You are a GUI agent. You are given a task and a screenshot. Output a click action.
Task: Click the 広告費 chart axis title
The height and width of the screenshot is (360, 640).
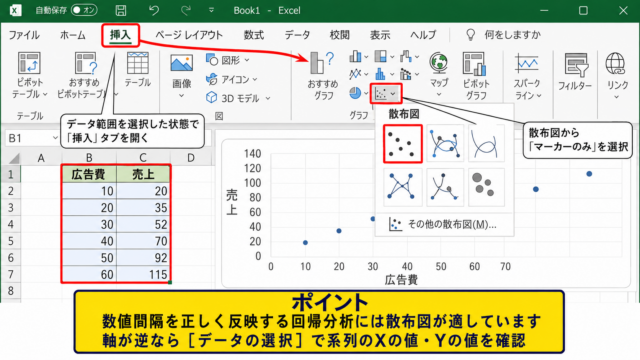(401, 280)
